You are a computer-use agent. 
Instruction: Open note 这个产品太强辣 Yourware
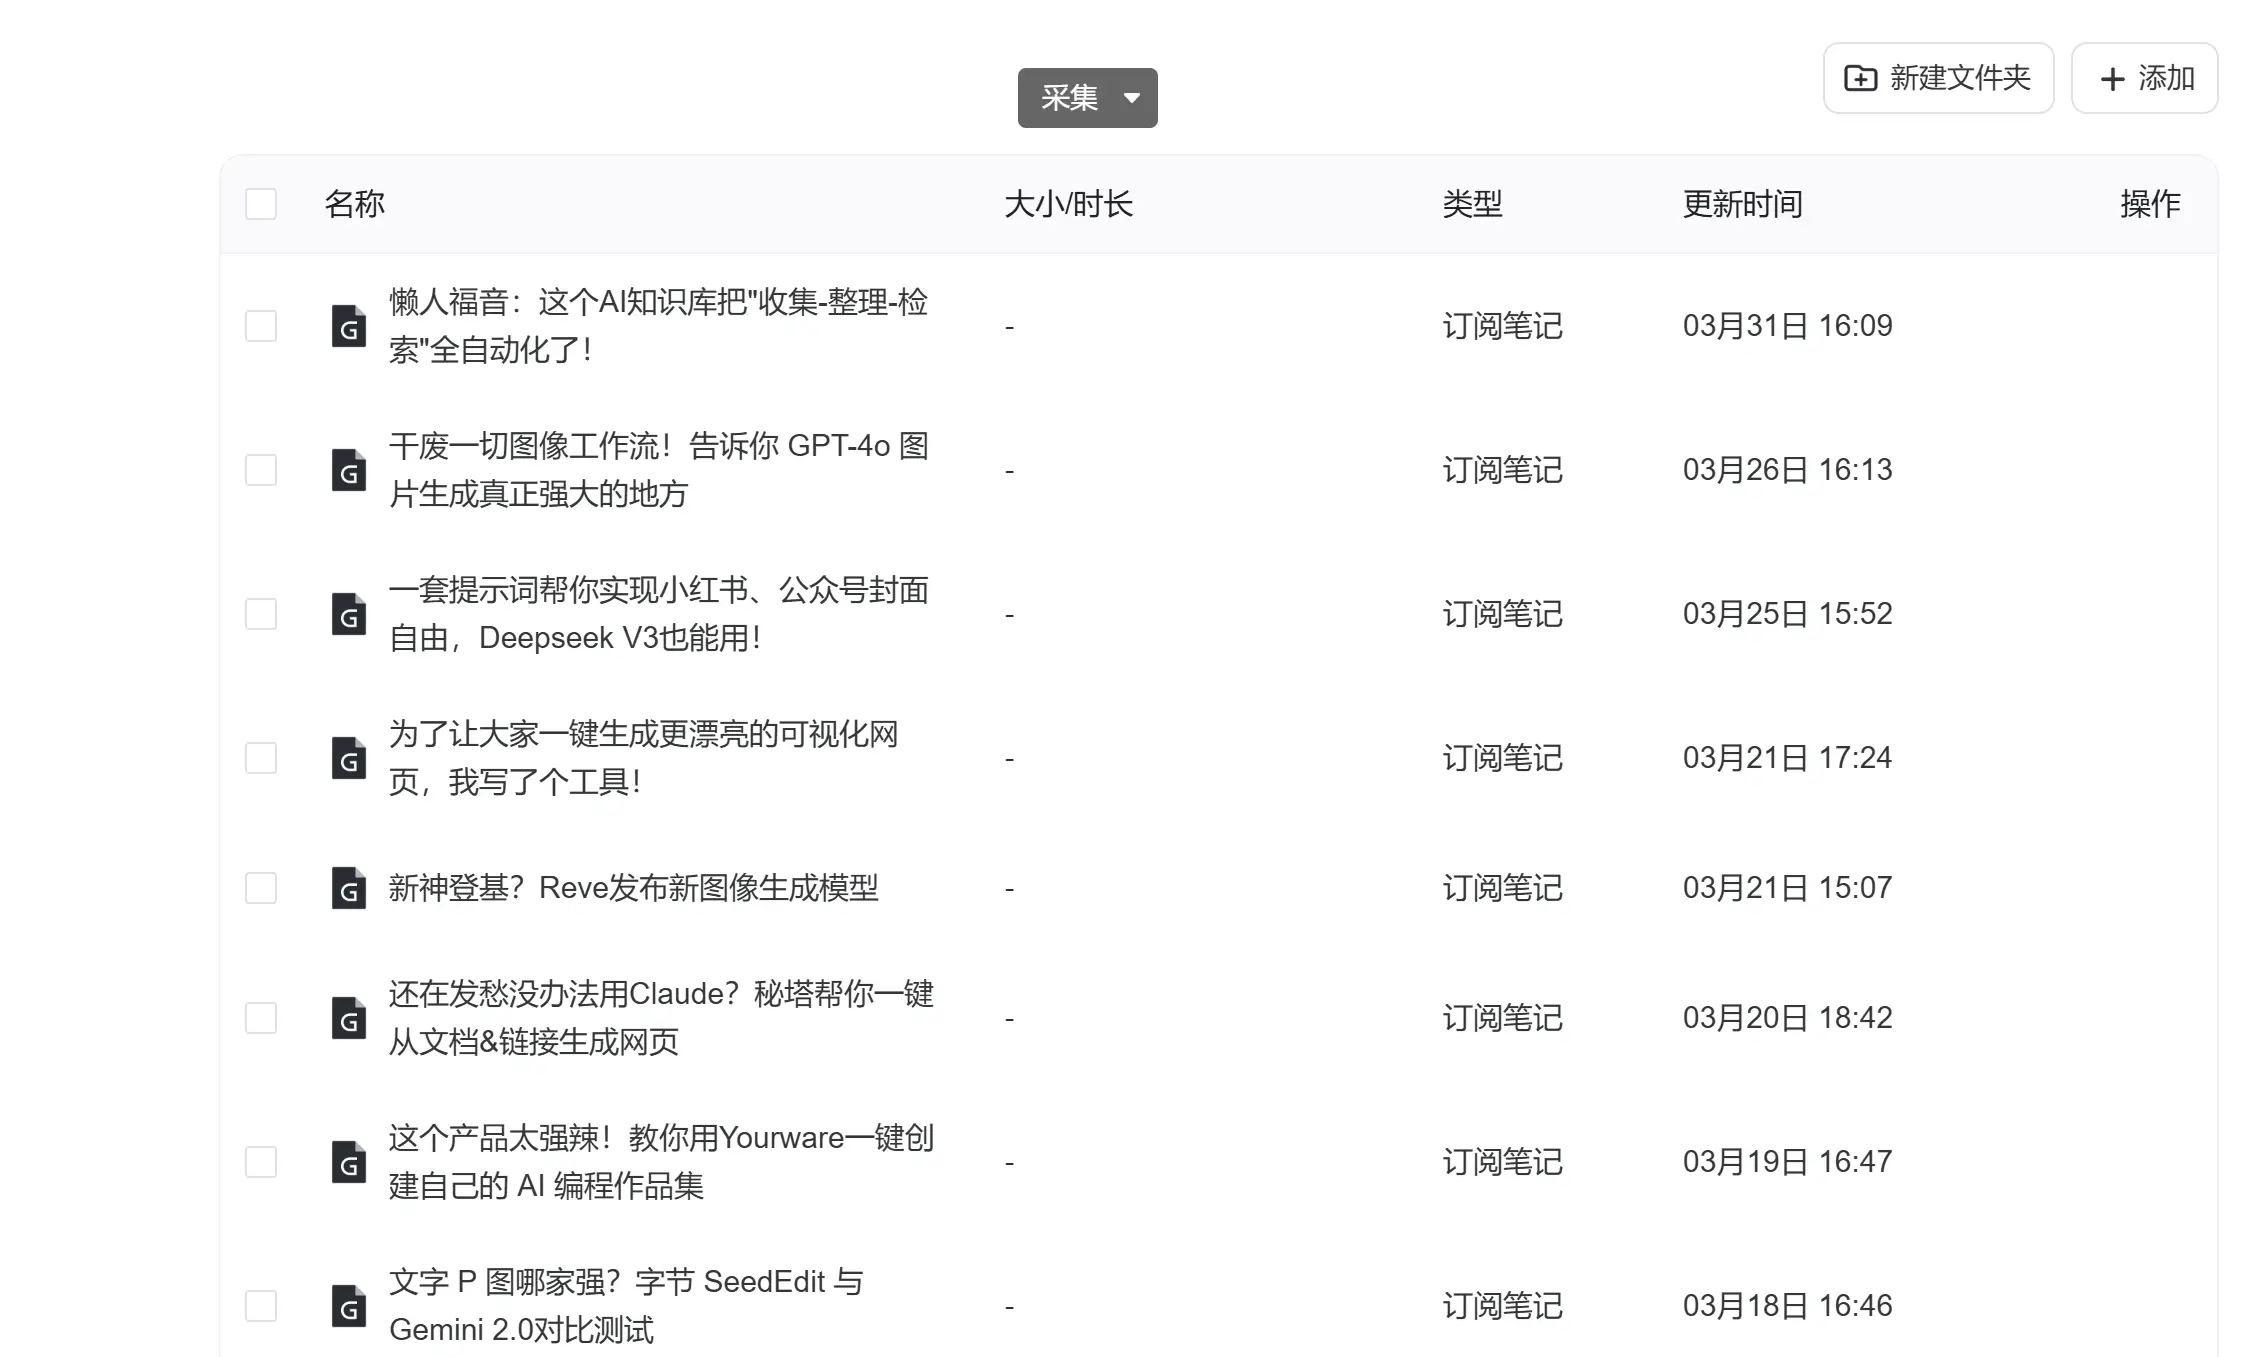coord(661,1162)
